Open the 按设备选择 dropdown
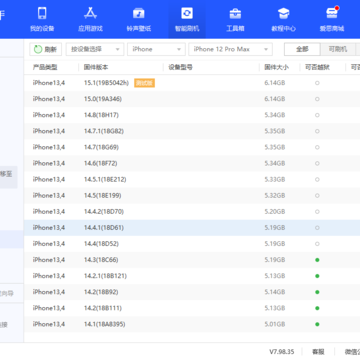Screen dimensions: 360x360 coord(95,49)
